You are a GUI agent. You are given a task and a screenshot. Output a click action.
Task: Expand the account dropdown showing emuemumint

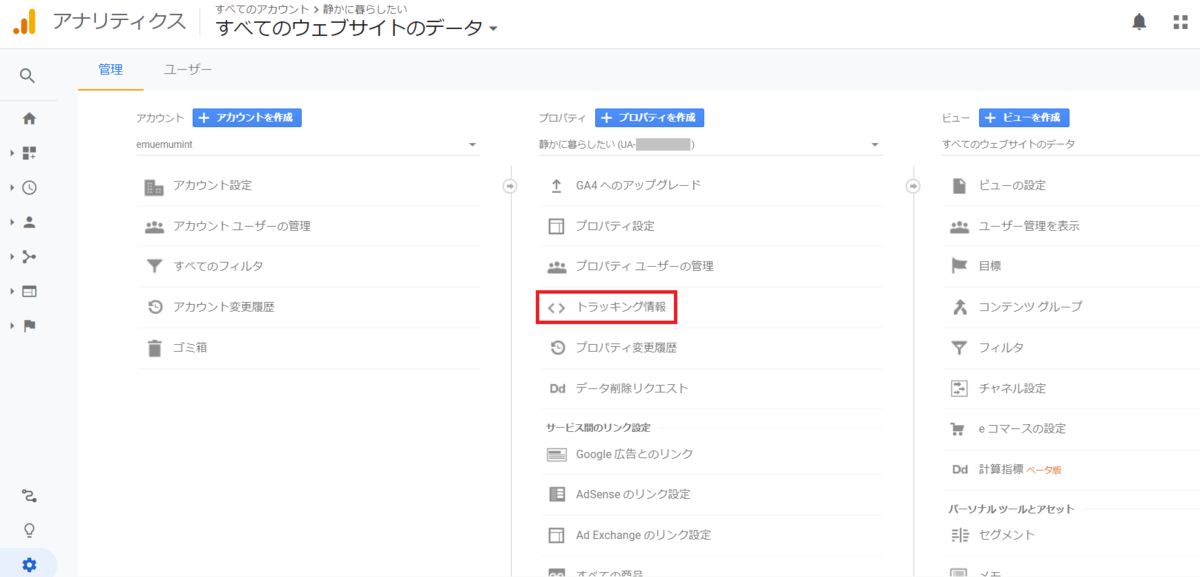[x=307, y=145]
